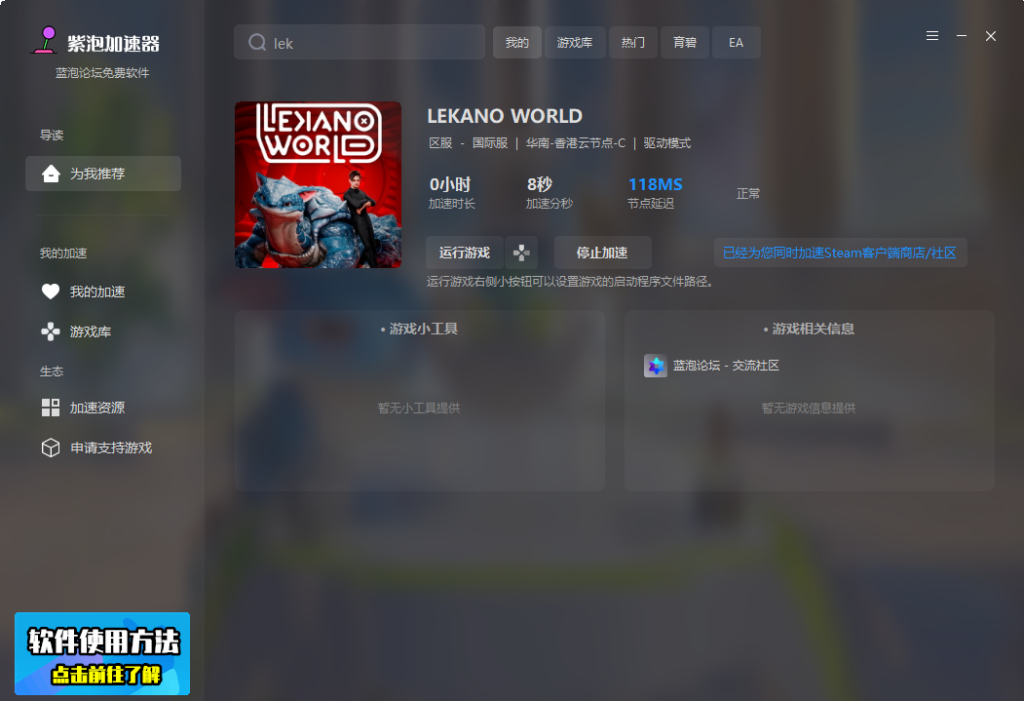Click the 蓝泡论坛 star community icon
Screen dimensions: 1024x701
[655, 366]
